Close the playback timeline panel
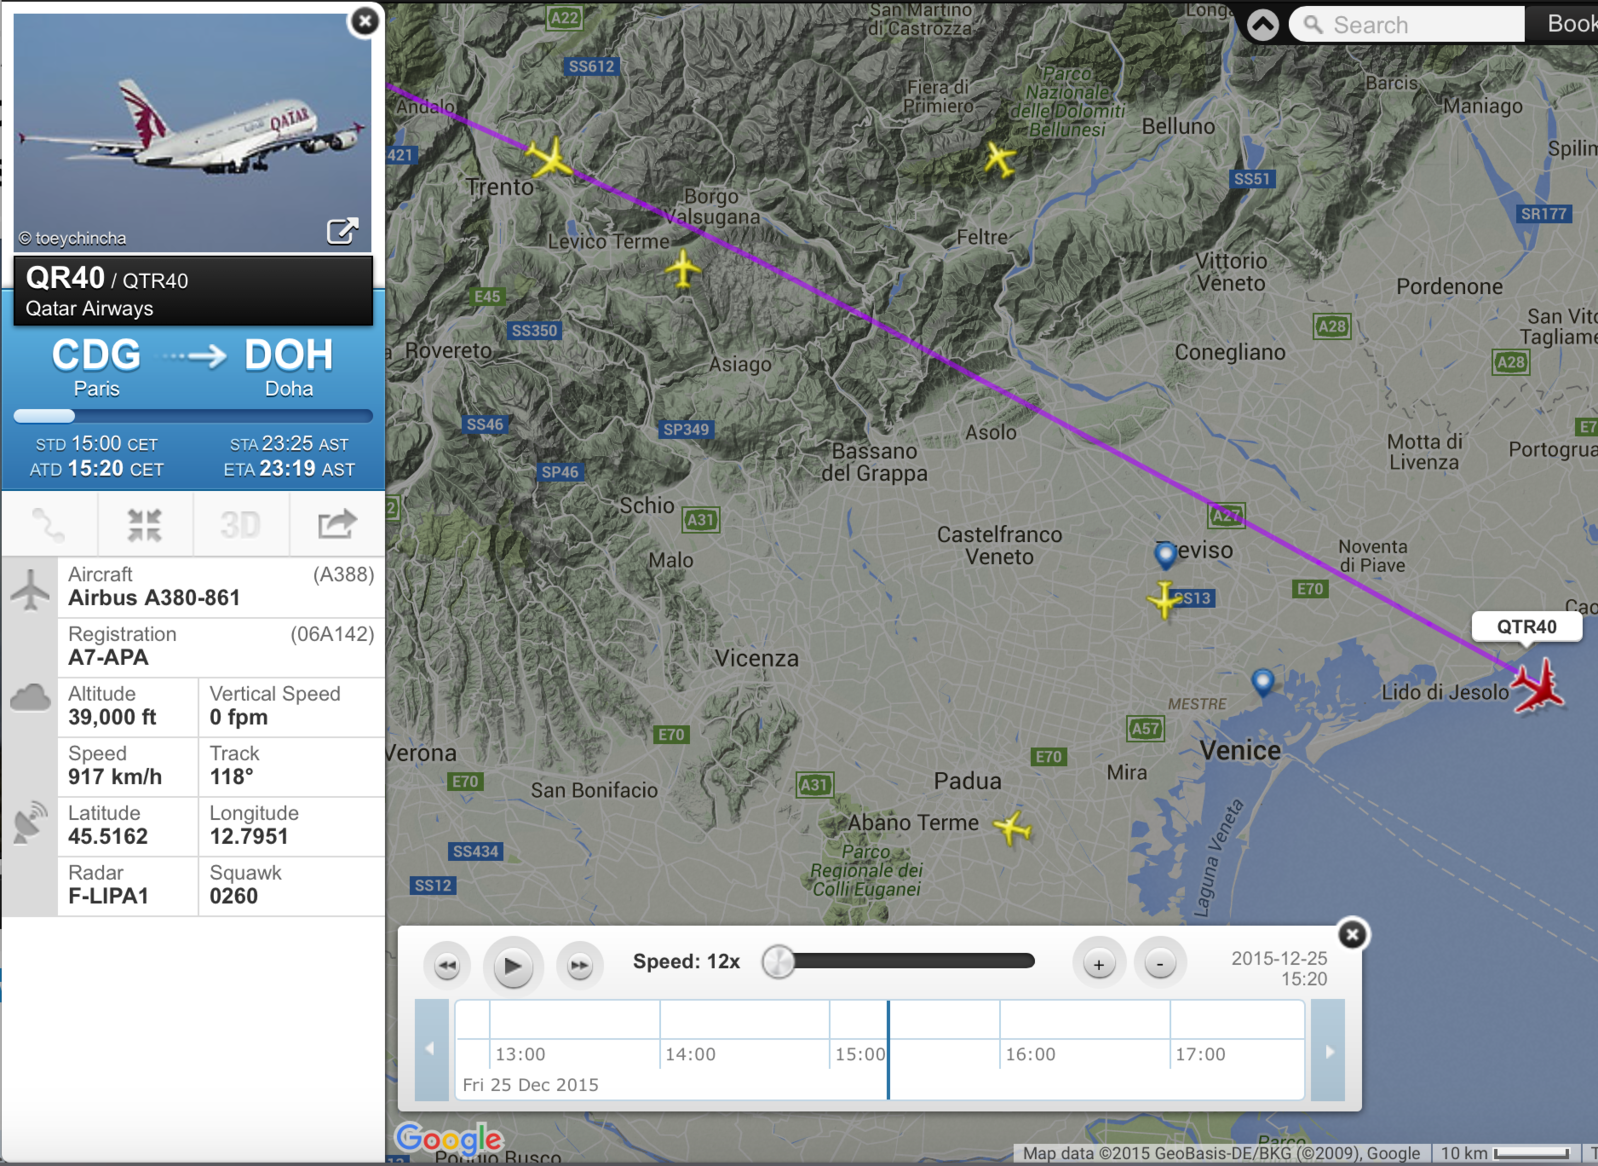1598x1166 pixels. click(1352, 934)
